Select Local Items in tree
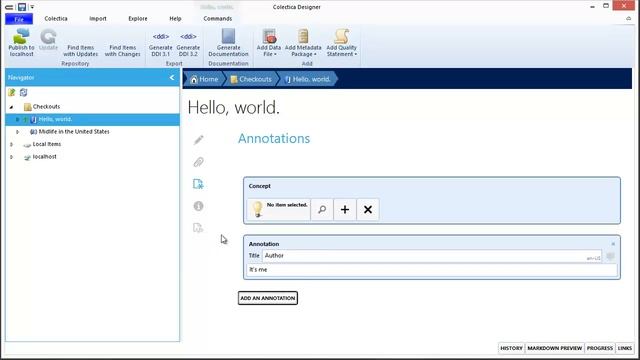This screenshot has height=360, width=640. 42,144
